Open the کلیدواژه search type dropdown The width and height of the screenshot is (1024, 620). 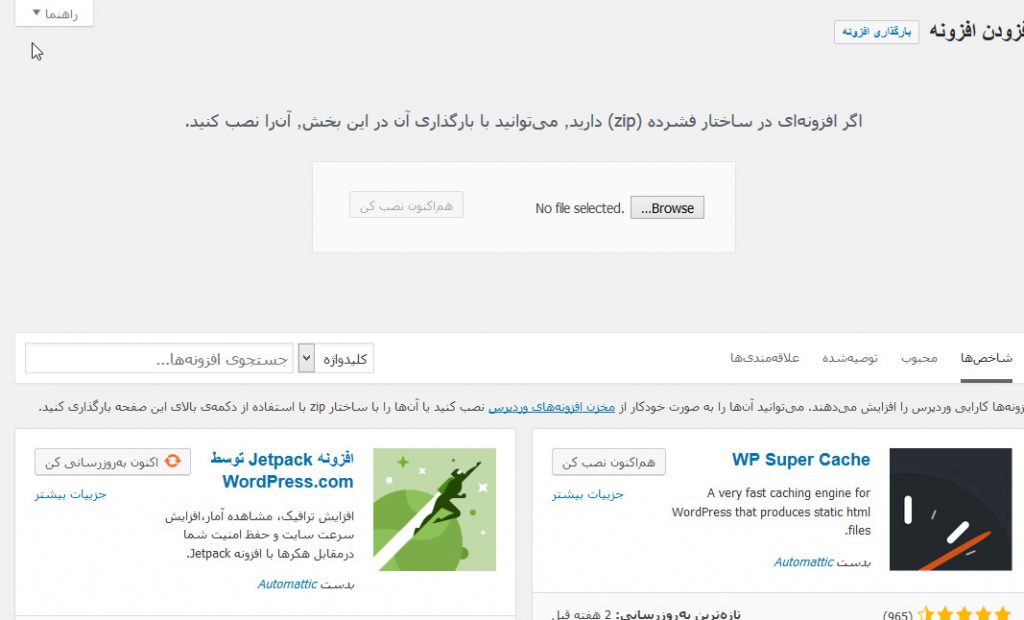click(x=336, y=359)
